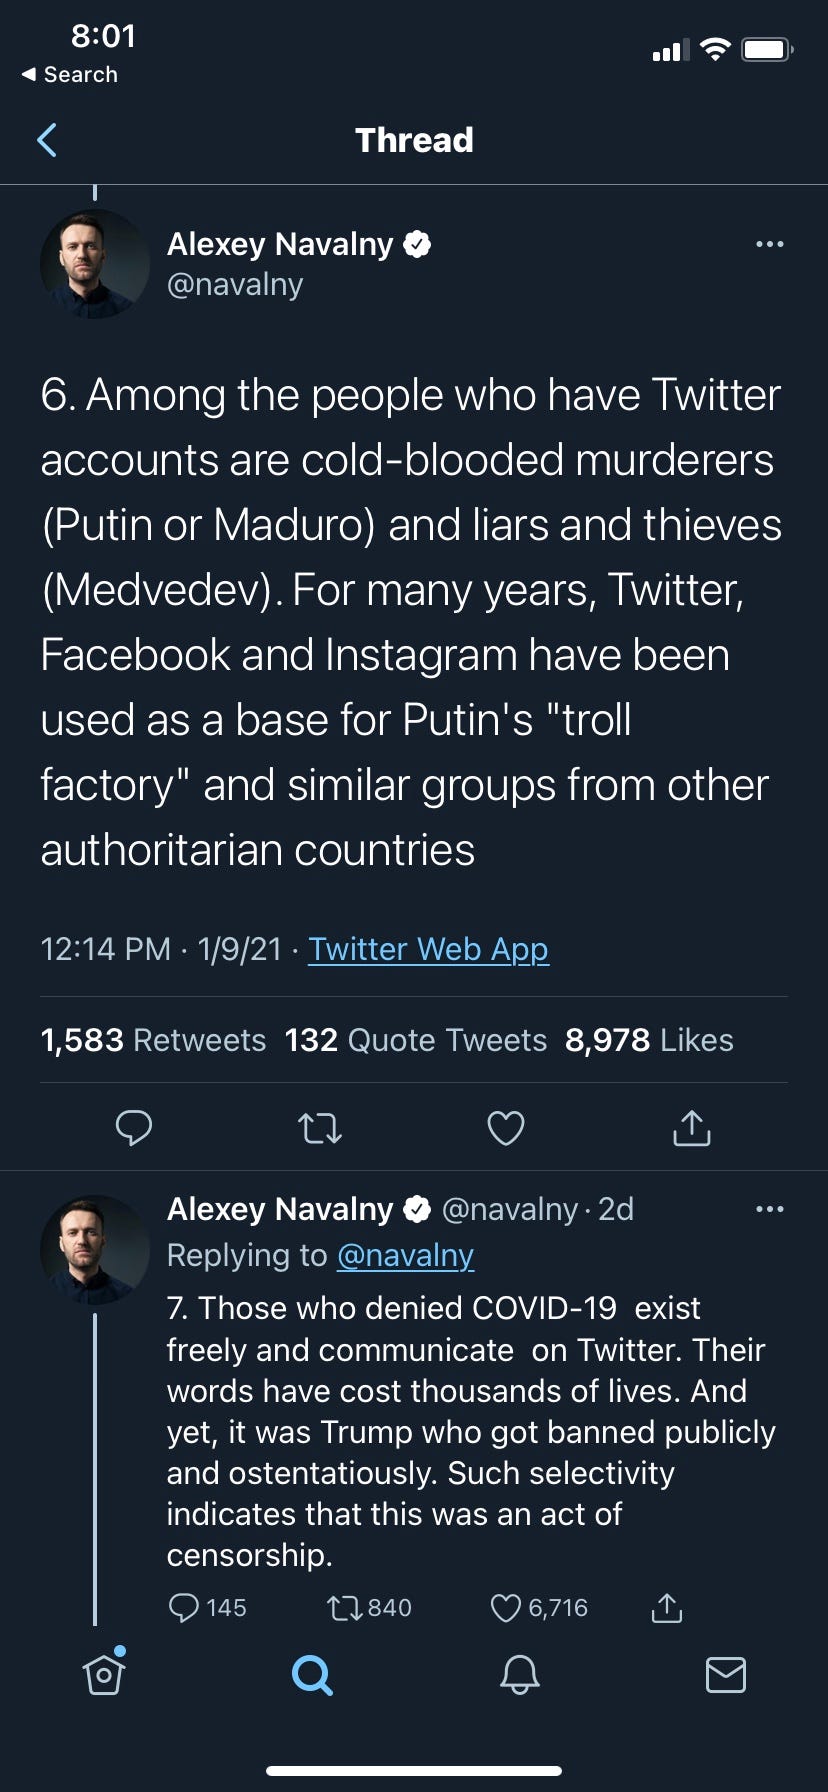Retweet the reply with 840 retweets

pos(345,1607)
